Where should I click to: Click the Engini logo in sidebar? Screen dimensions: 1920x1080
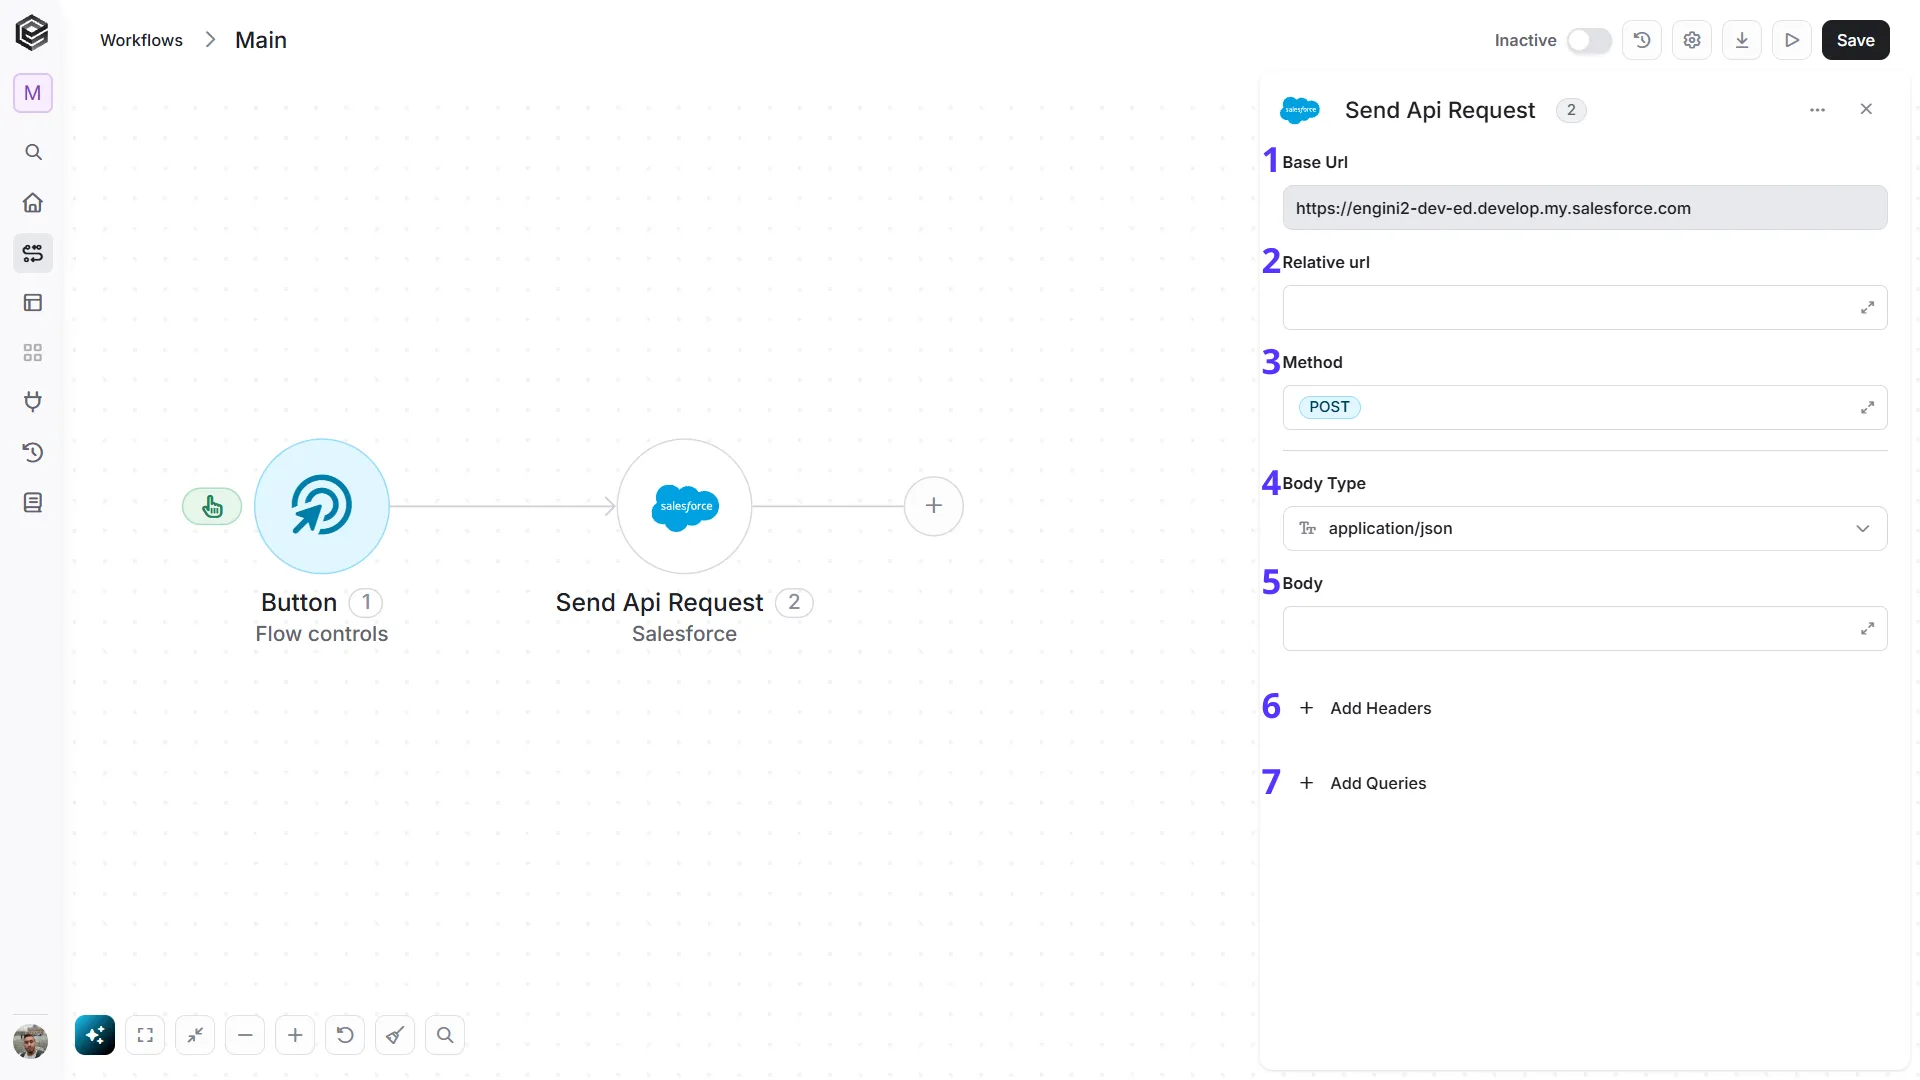click(x=32, y=33)
